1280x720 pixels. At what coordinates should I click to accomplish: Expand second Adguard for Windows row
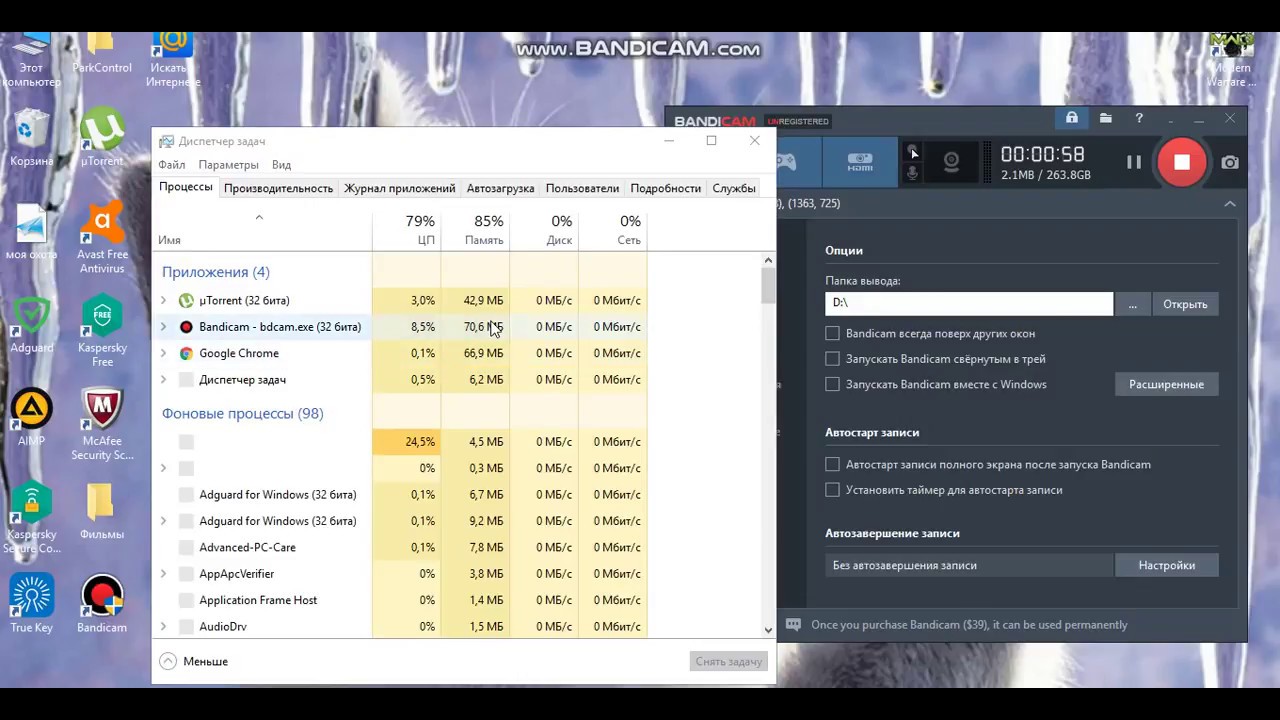click(164, 521)
